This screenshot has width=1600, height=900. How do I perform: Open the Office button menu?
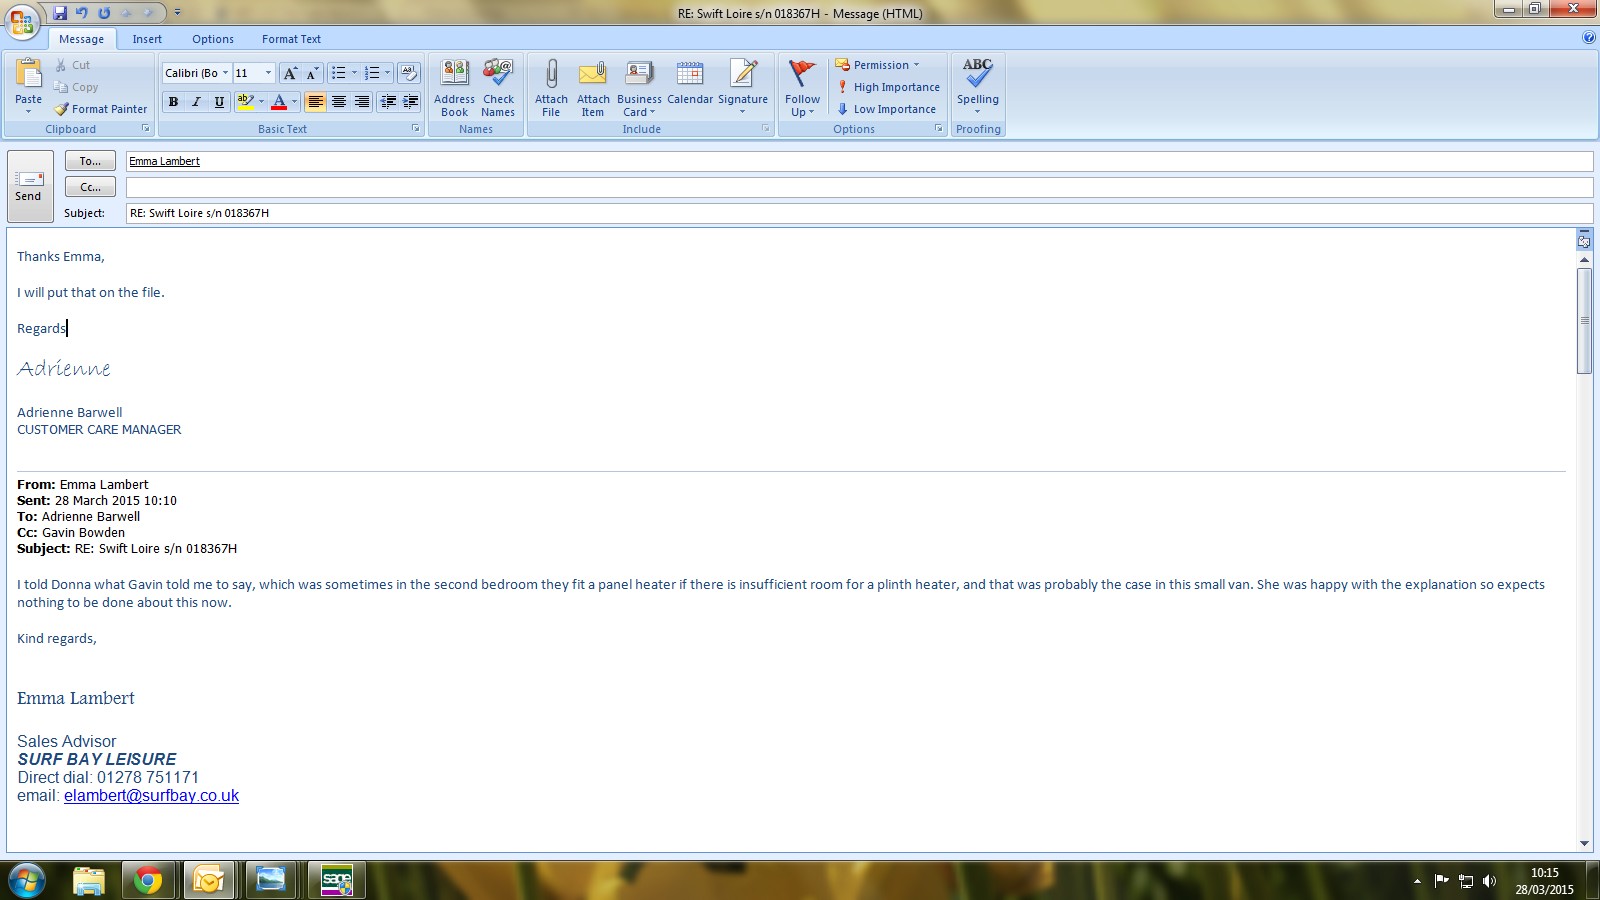tap(22, 20)
